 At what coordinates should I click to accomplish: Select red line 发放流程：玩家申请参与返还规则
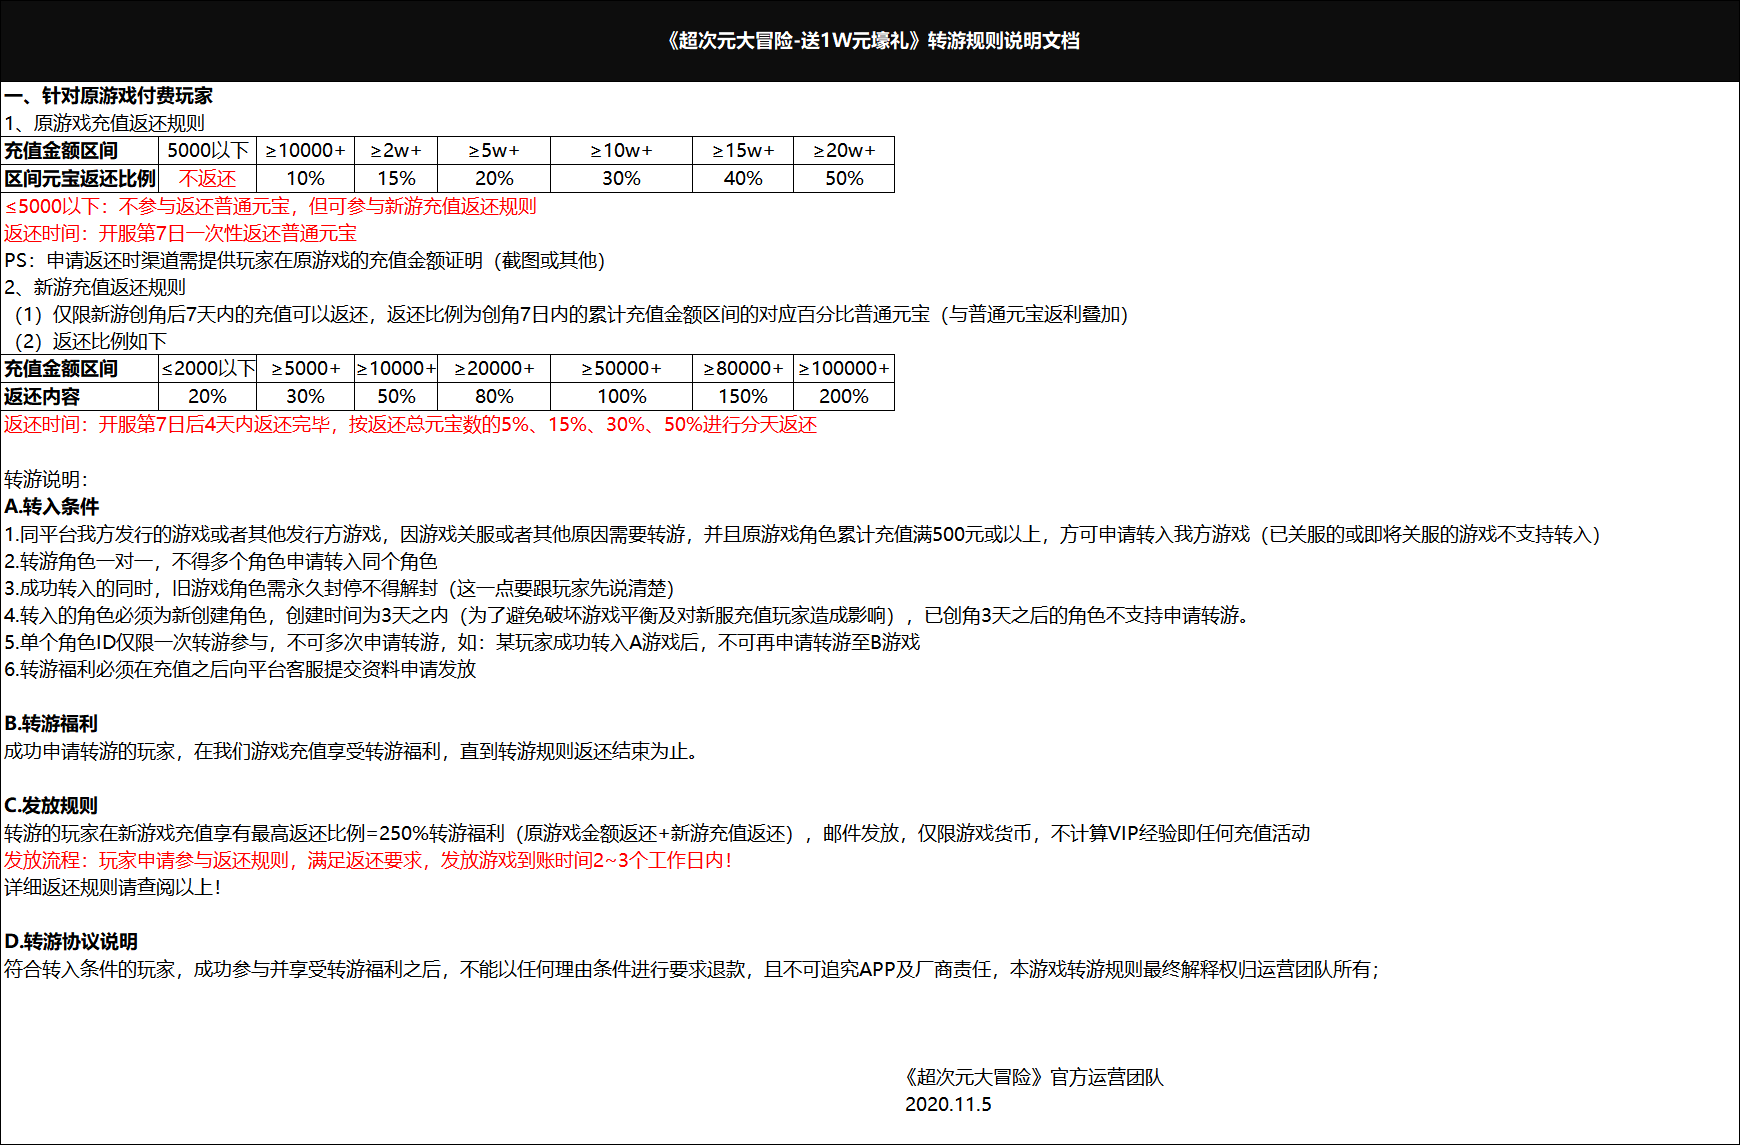368,860
